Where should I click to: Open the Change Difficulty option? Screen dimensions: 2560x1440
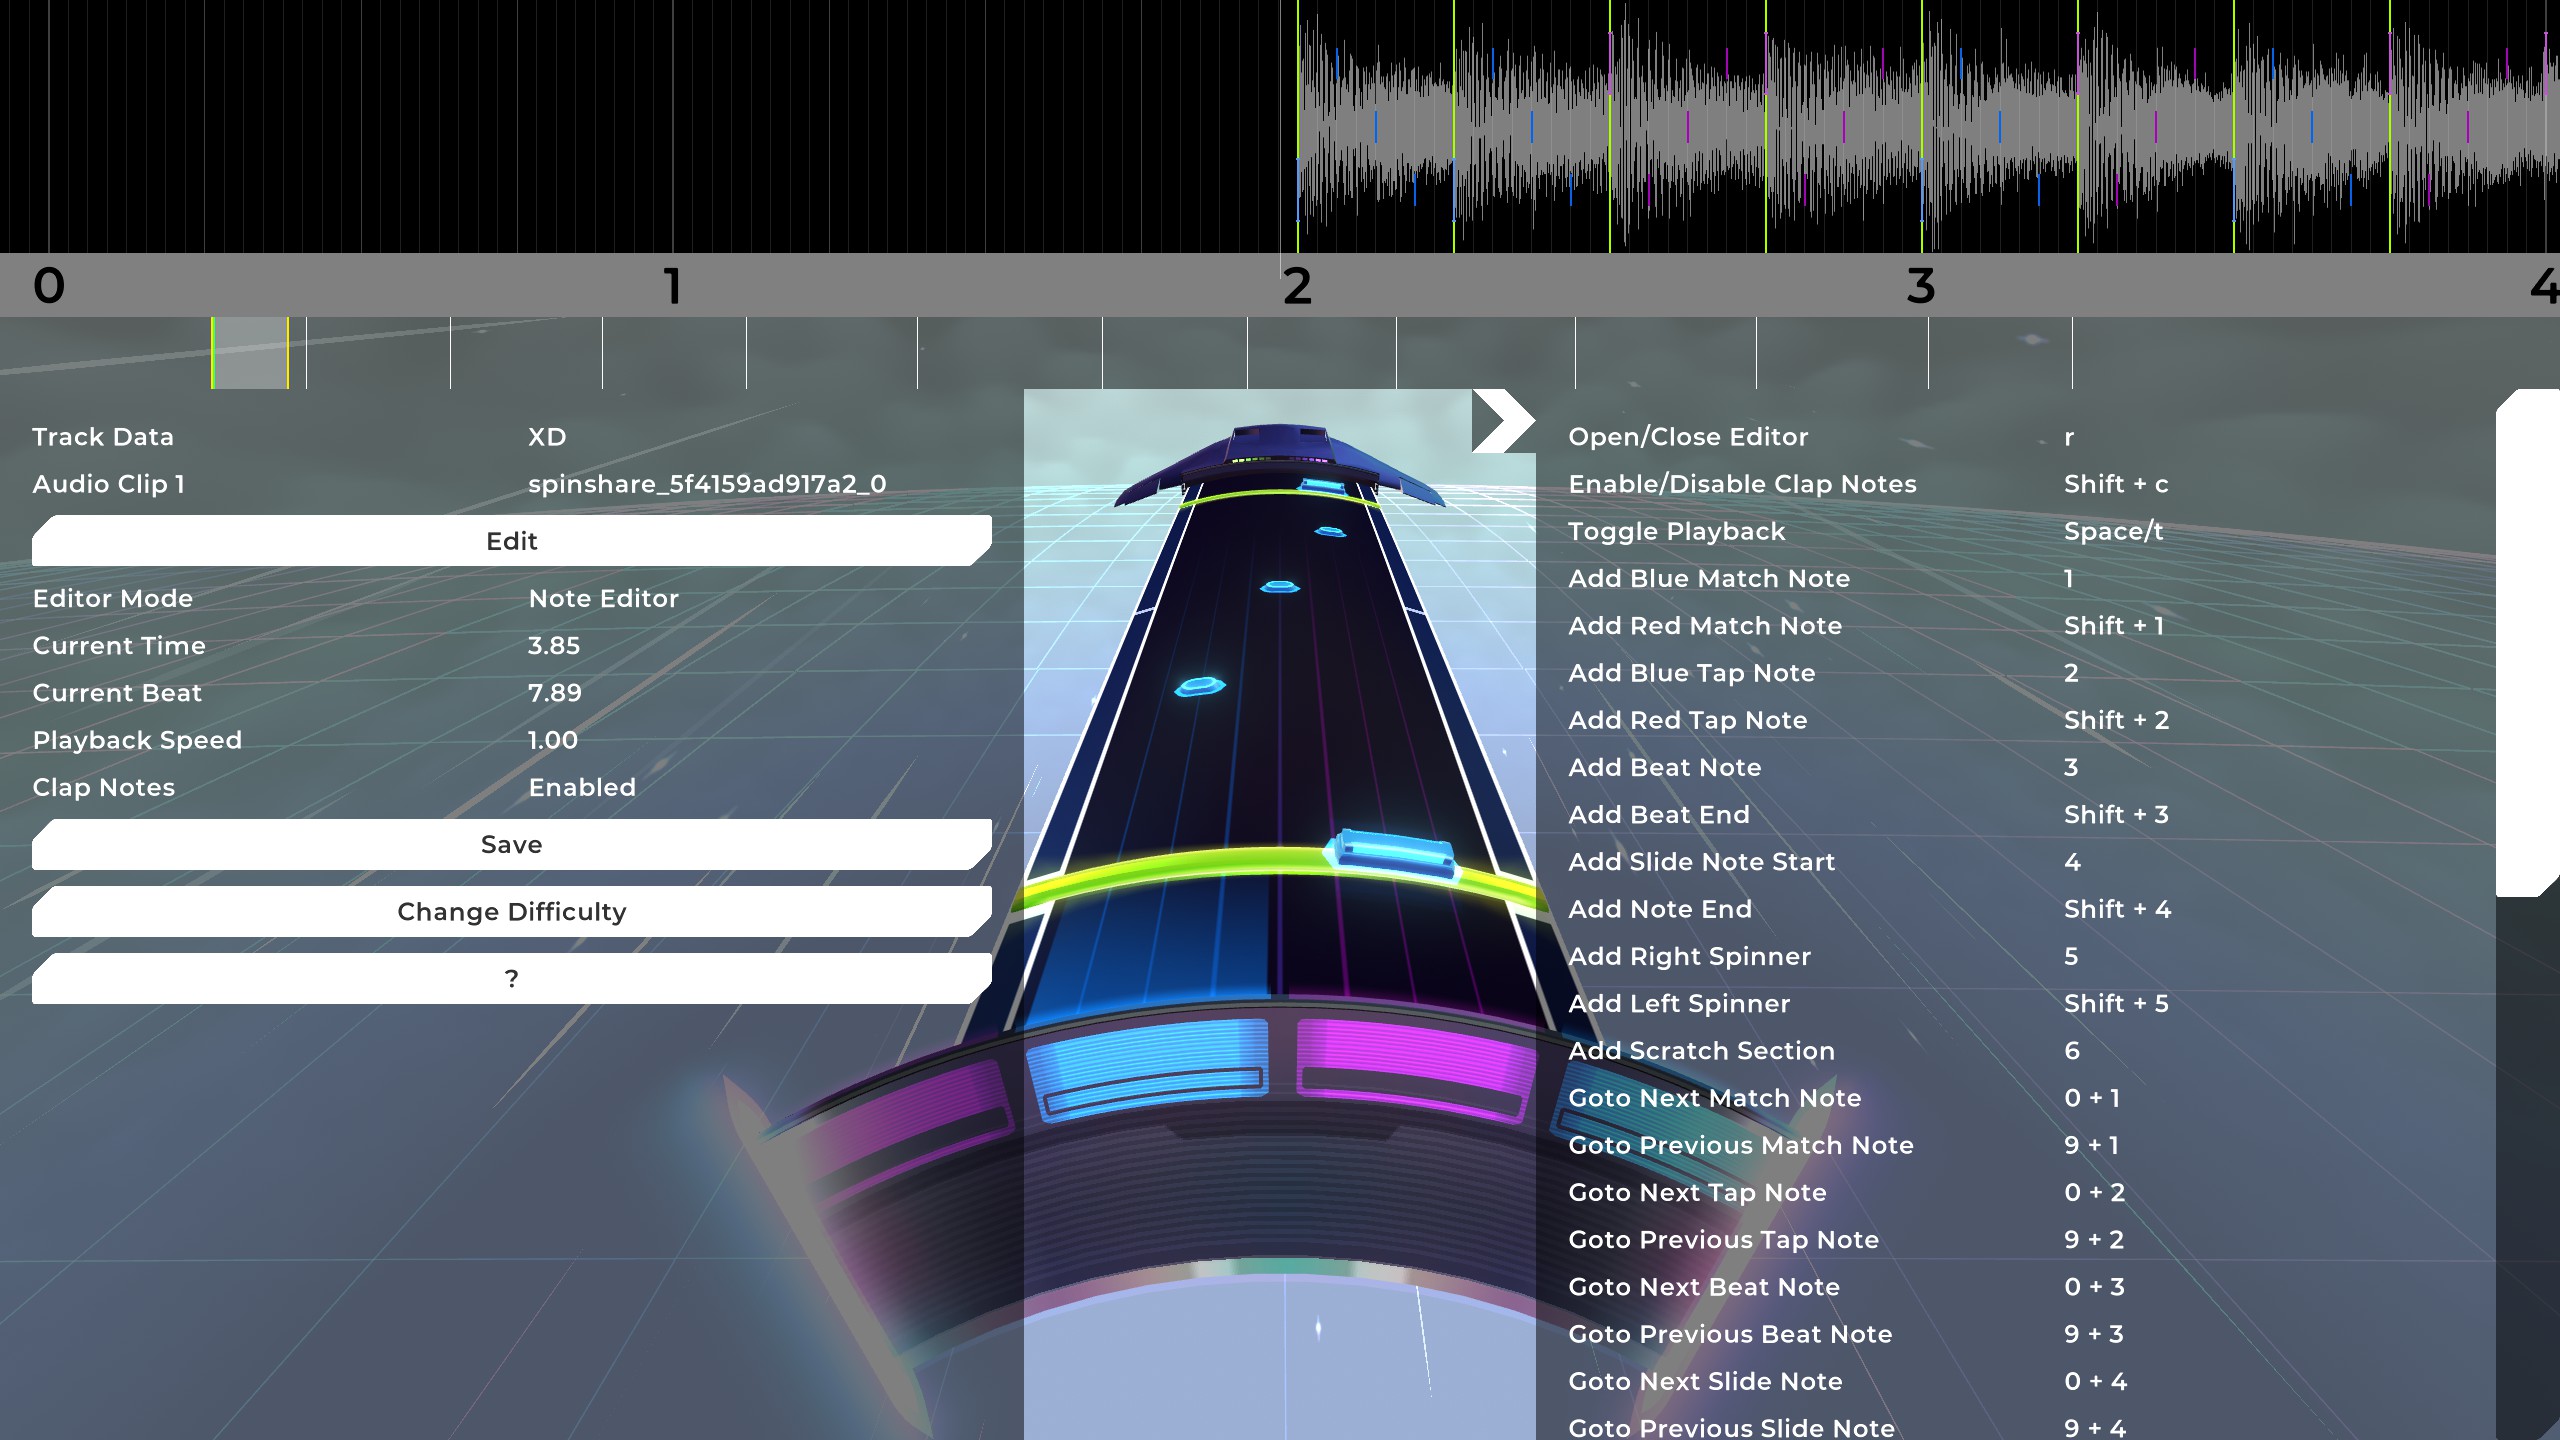[x=511, y=911]
